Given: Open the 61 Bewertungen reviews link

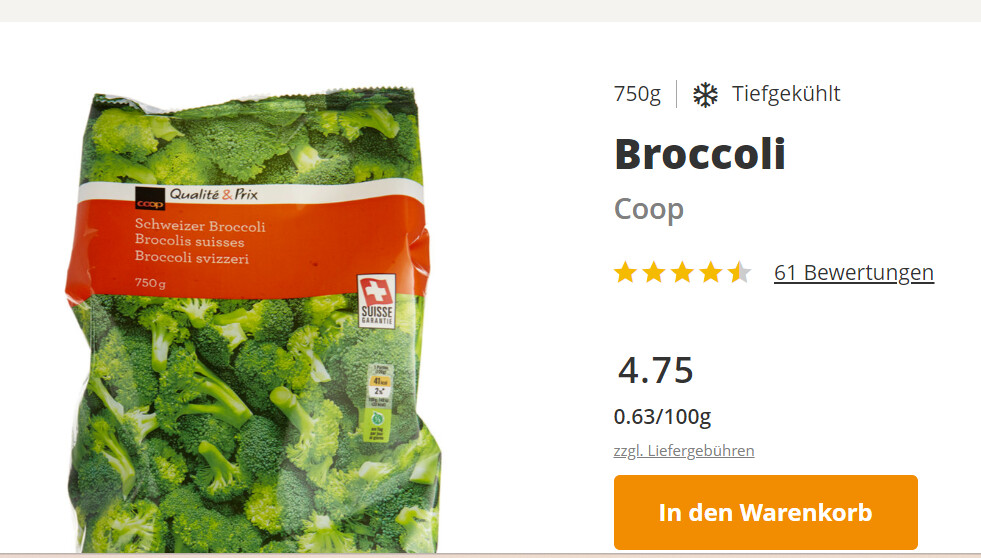Looking at the screenshot, I should (x=854, y=273).
